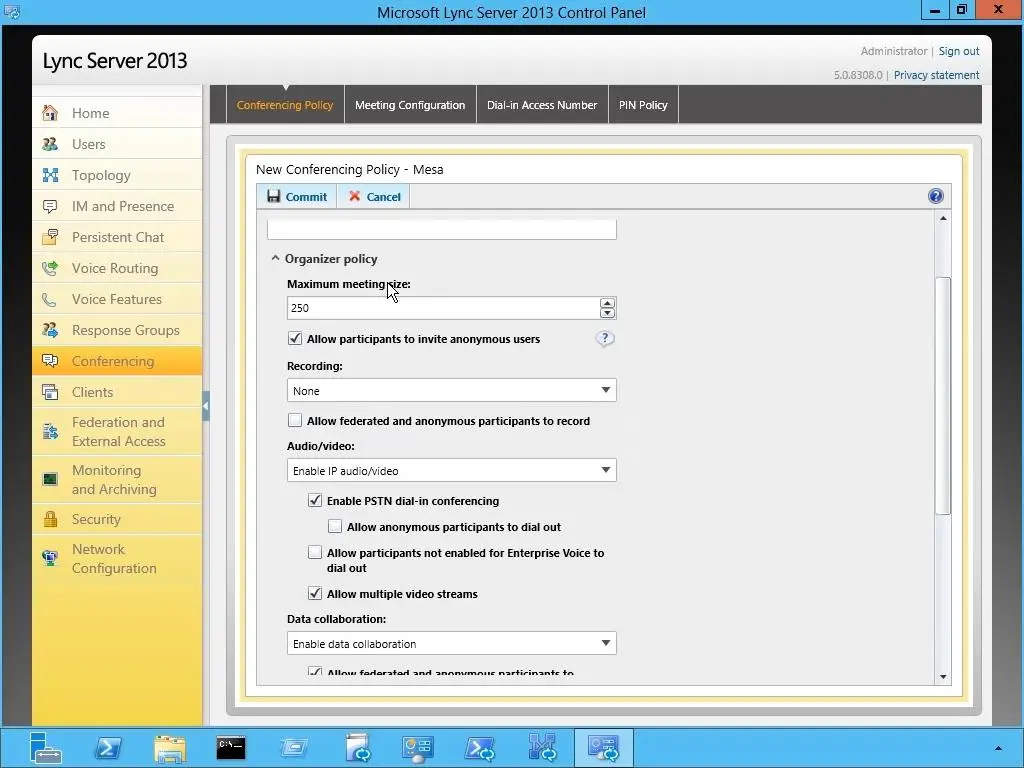1024x768 pixels.
Task: Click the Voice Routing phone icon
Action: point(50,268)
